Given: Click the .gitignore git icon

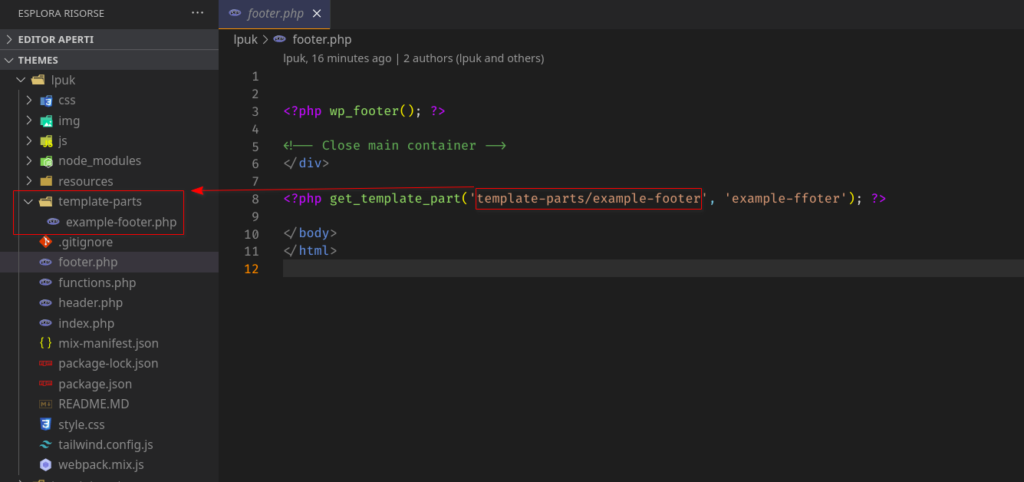Looking at the screenshot, I should click(46, 242).
